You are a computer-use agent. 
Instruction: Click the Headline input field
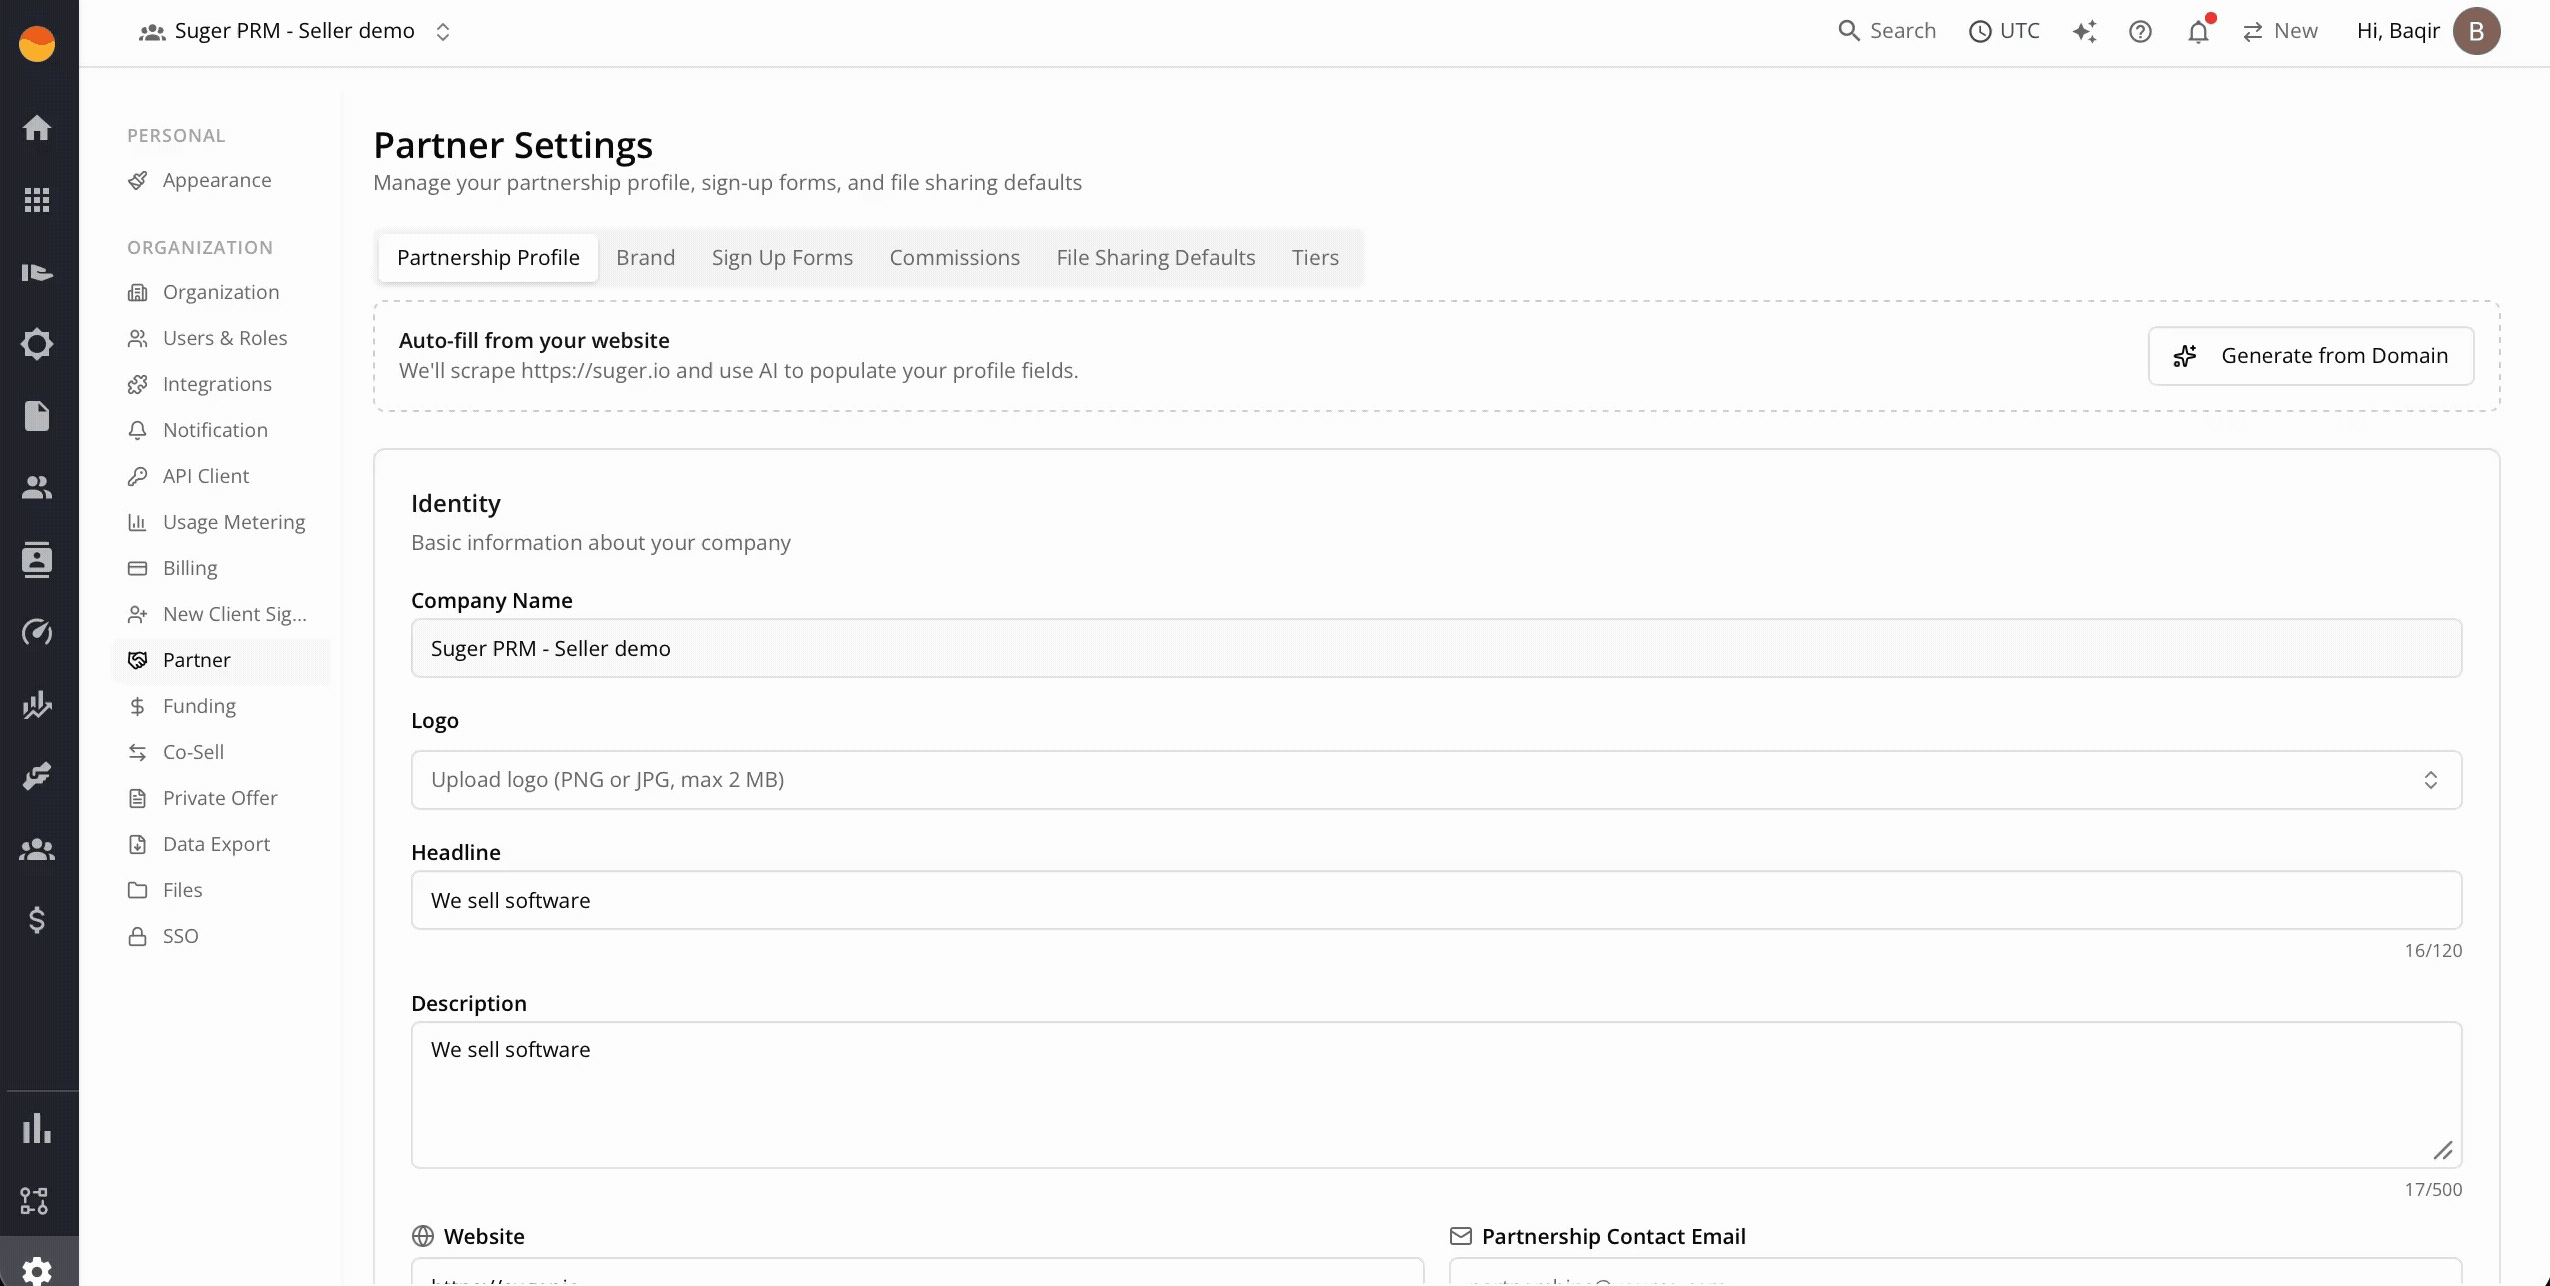point(1436,900)
